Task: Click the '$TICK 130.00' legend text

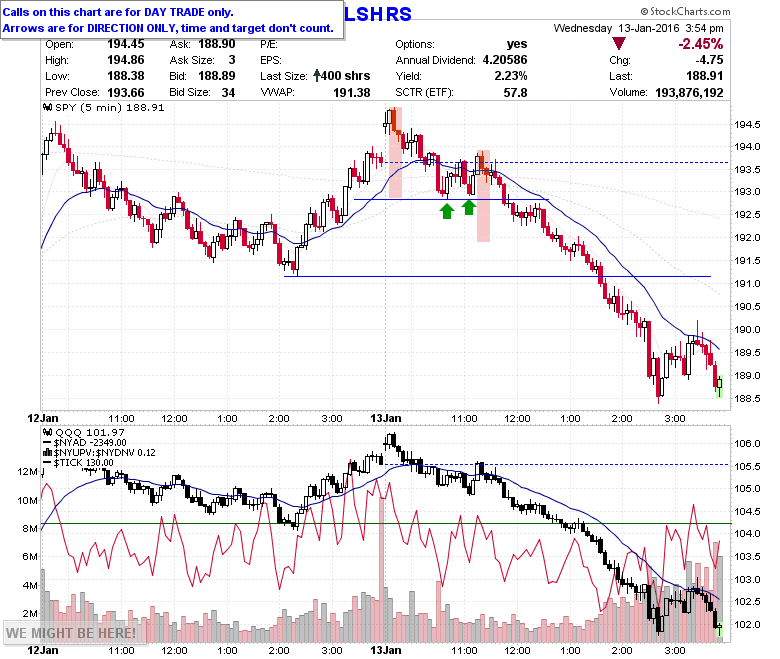Action: pyautogui.click(x=84, y=463)
